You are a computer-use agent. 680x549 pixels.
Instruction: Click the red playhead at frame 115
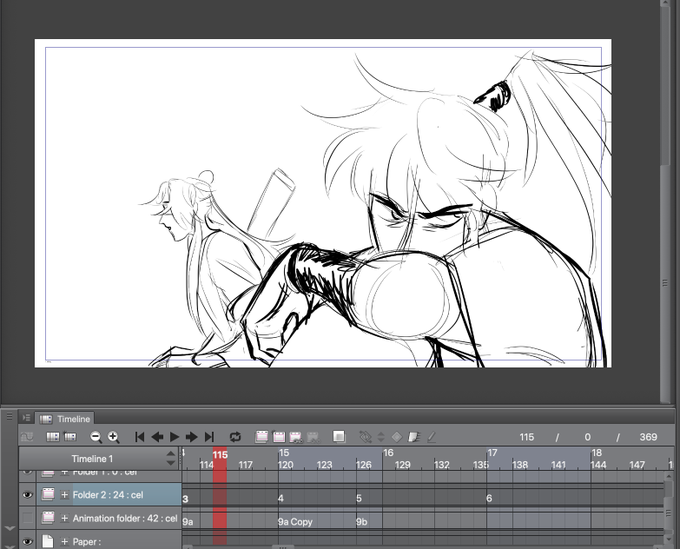pyautogui.click(x=220, y=455)
